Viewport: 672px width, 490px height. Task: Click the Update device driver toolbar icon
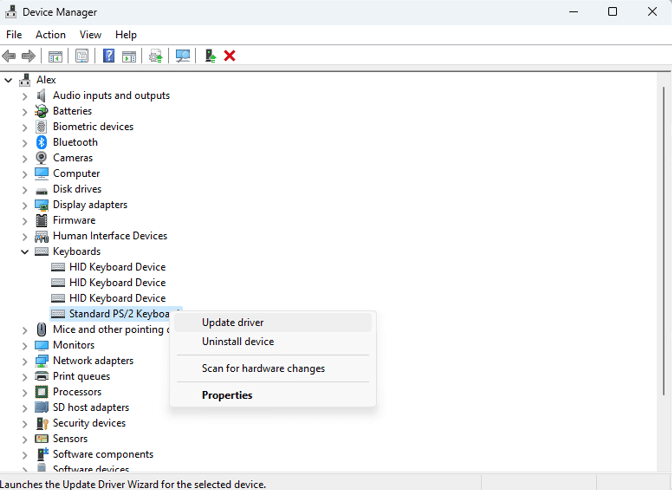pos(209,56)
